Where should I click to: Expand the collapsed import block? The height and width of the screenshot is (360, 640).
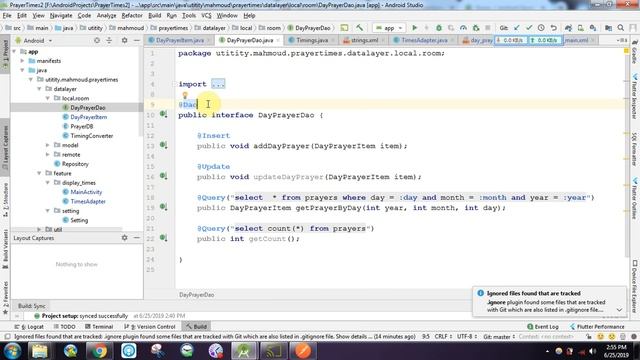point(218,84)
